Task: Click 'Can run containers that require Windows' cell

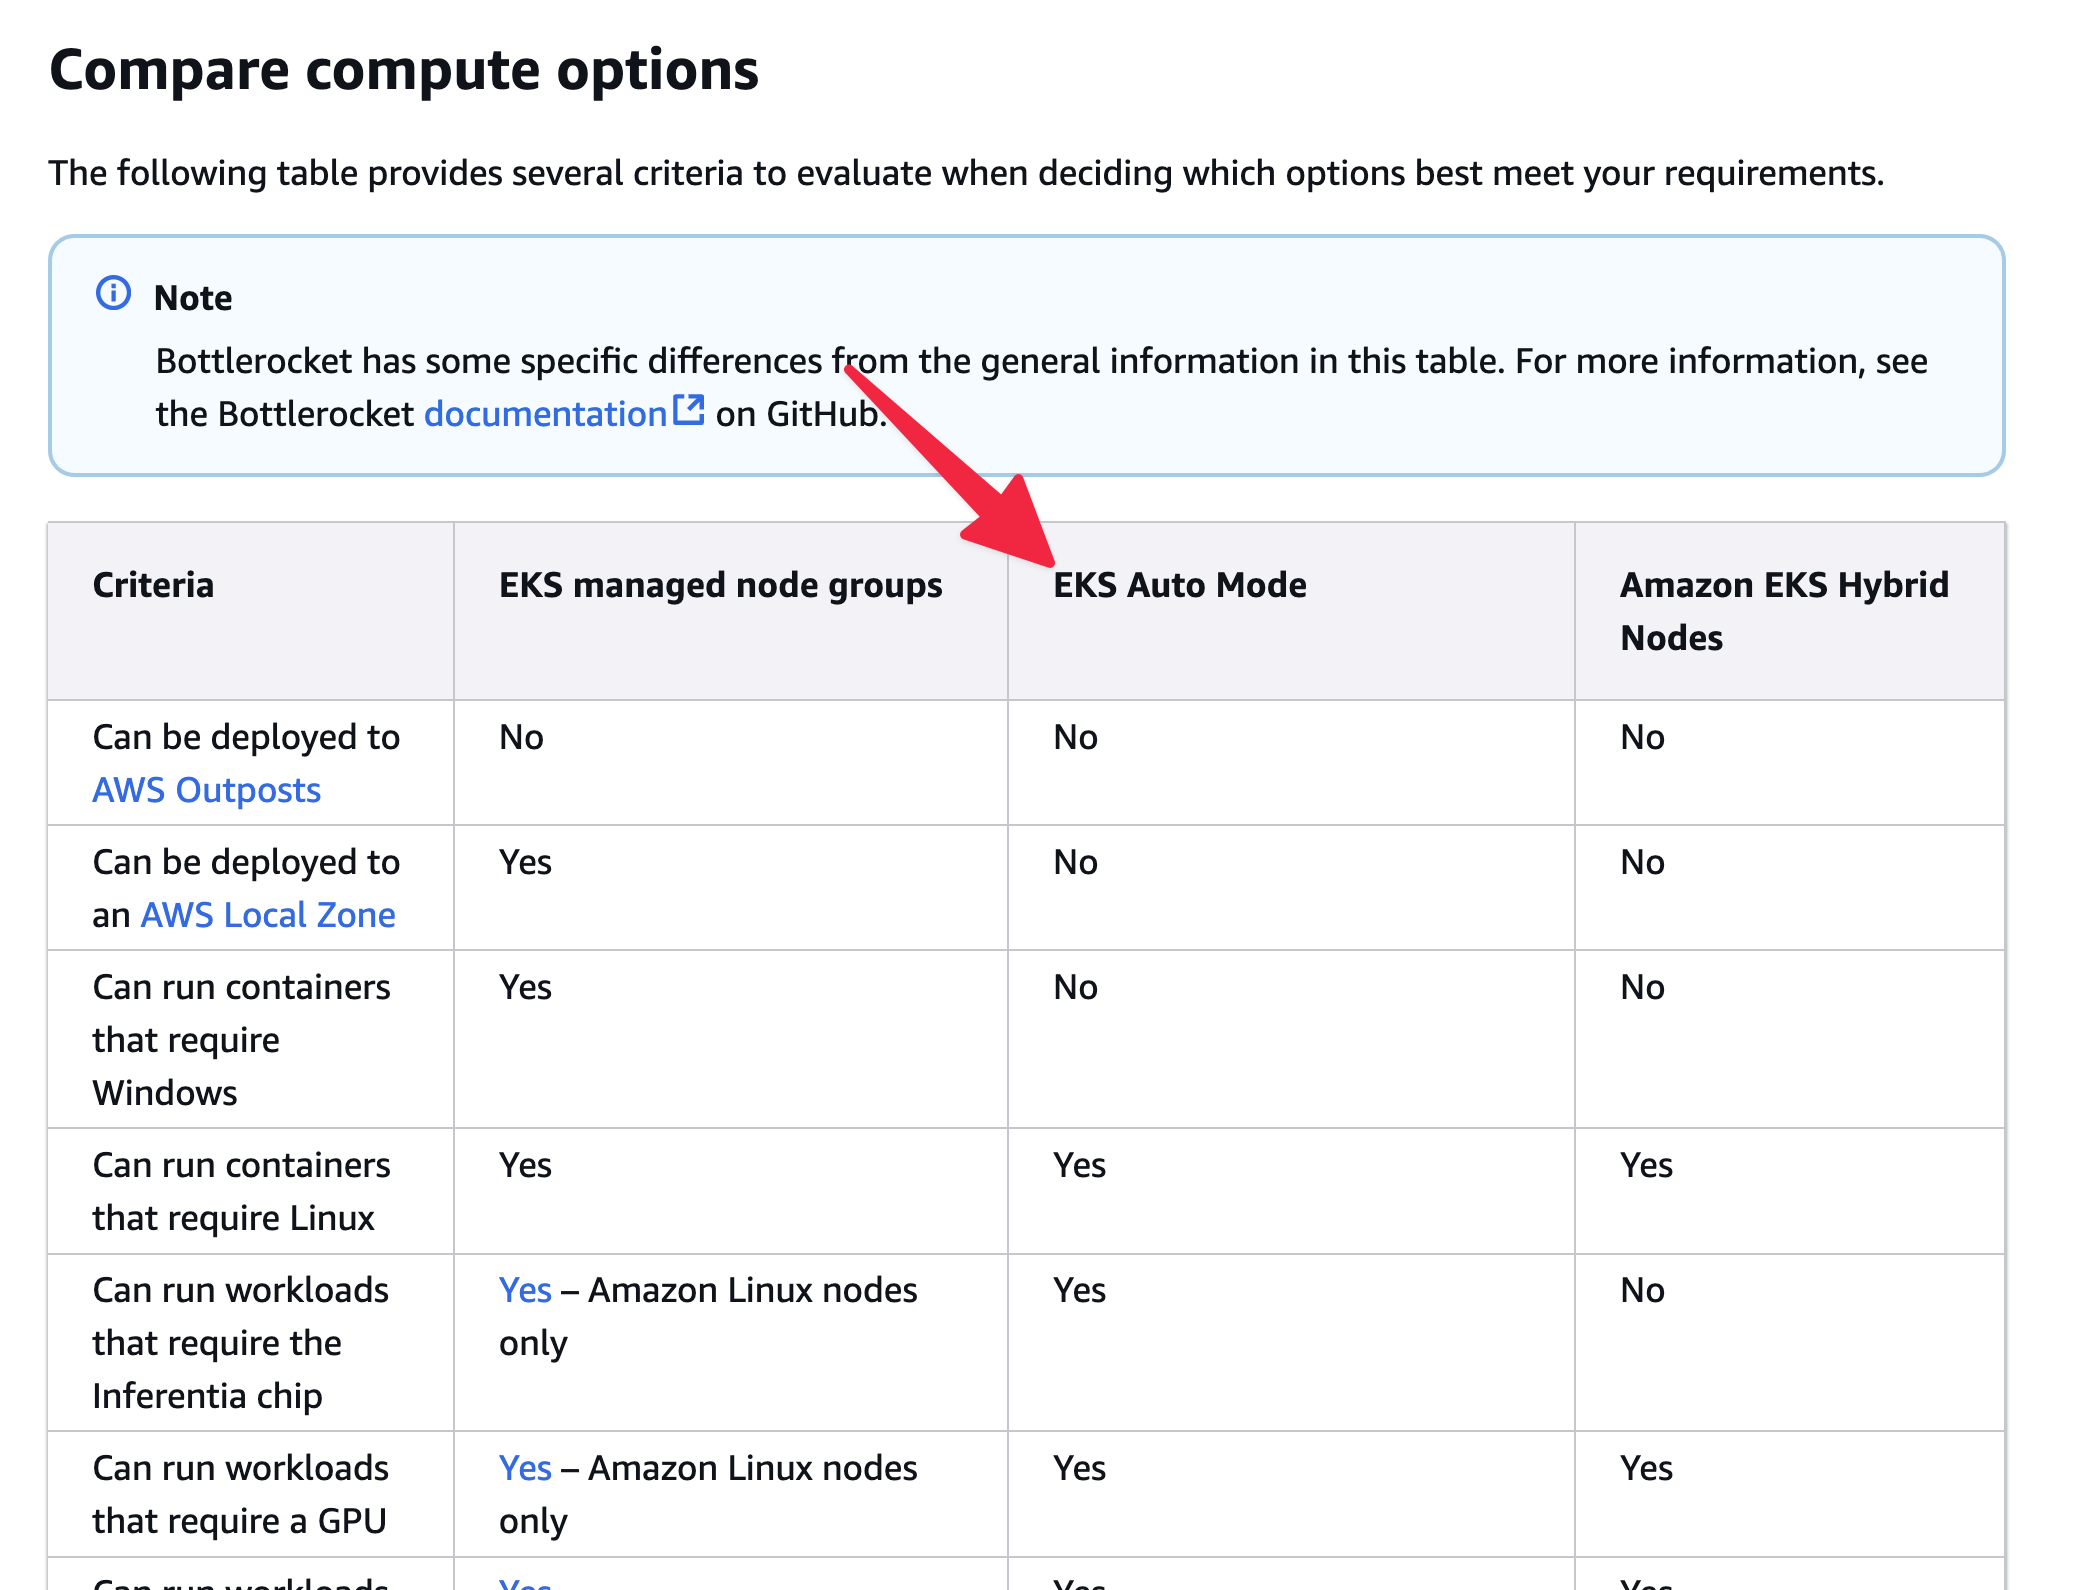Action: [x=241, y=1040]
